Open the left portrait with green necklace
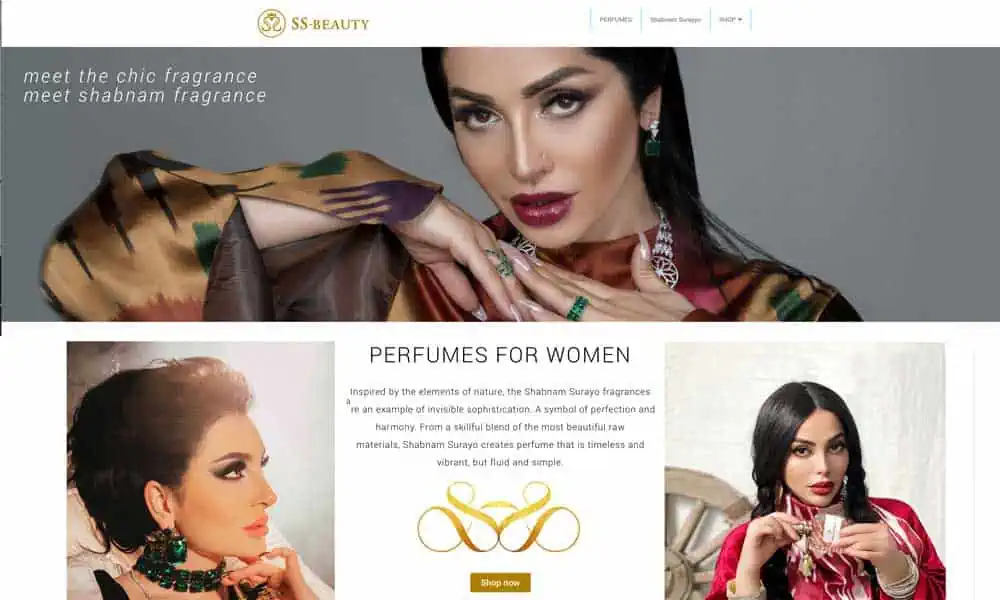This screenshot has width=1000, height=600. 200,471
